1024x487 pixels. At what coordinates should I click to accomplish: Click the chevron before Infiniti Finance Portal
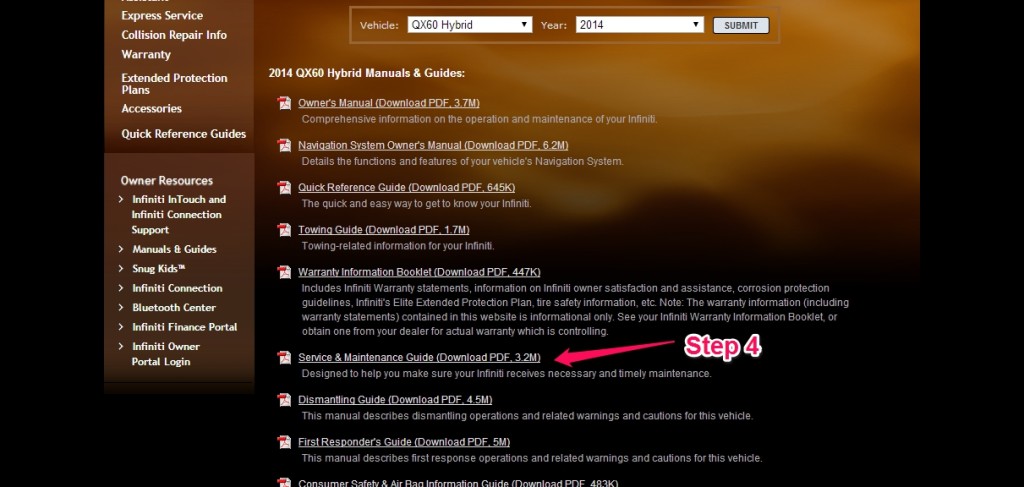[121, 326]
